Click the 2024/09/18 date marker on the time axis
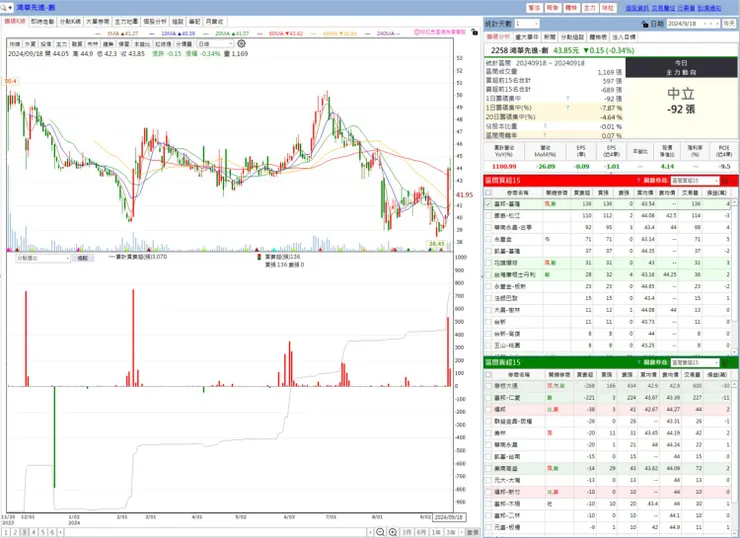The height and width of the screenshot is (538, 740). tap(449, 517)
